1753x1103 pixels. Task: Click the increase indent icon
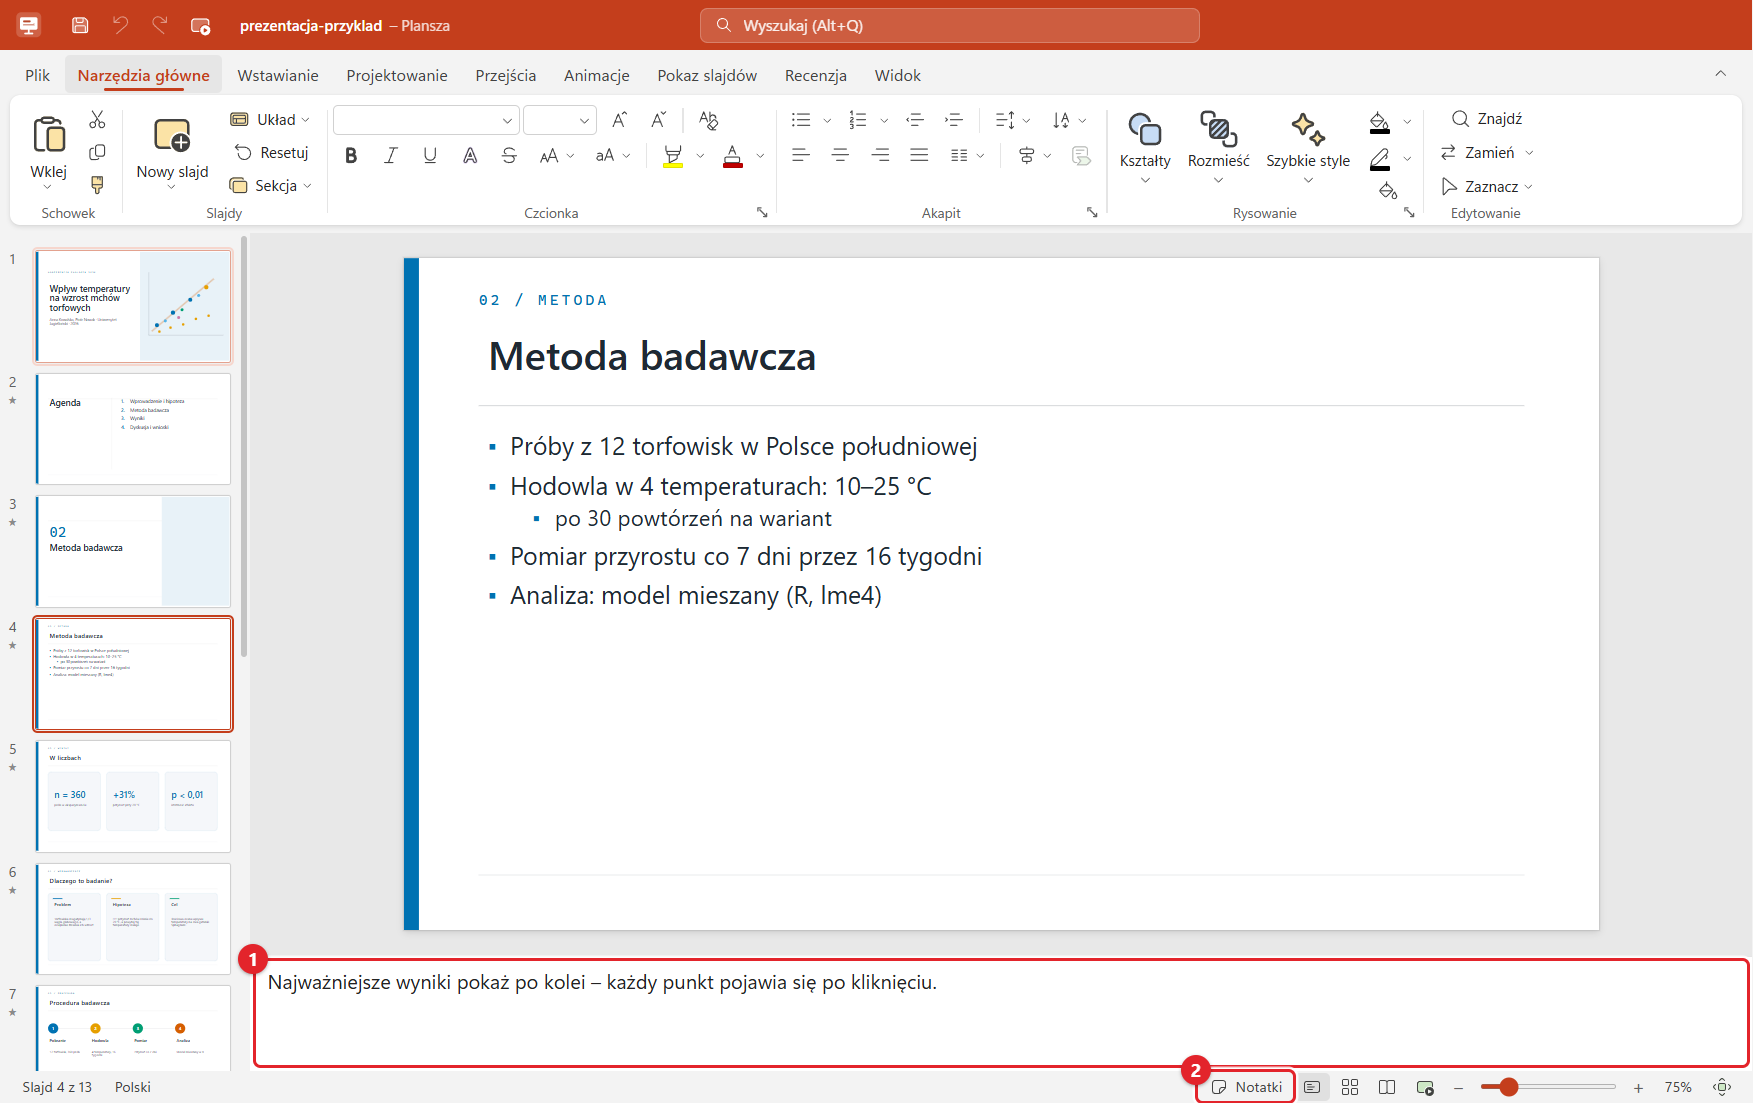tap(953, 120)
